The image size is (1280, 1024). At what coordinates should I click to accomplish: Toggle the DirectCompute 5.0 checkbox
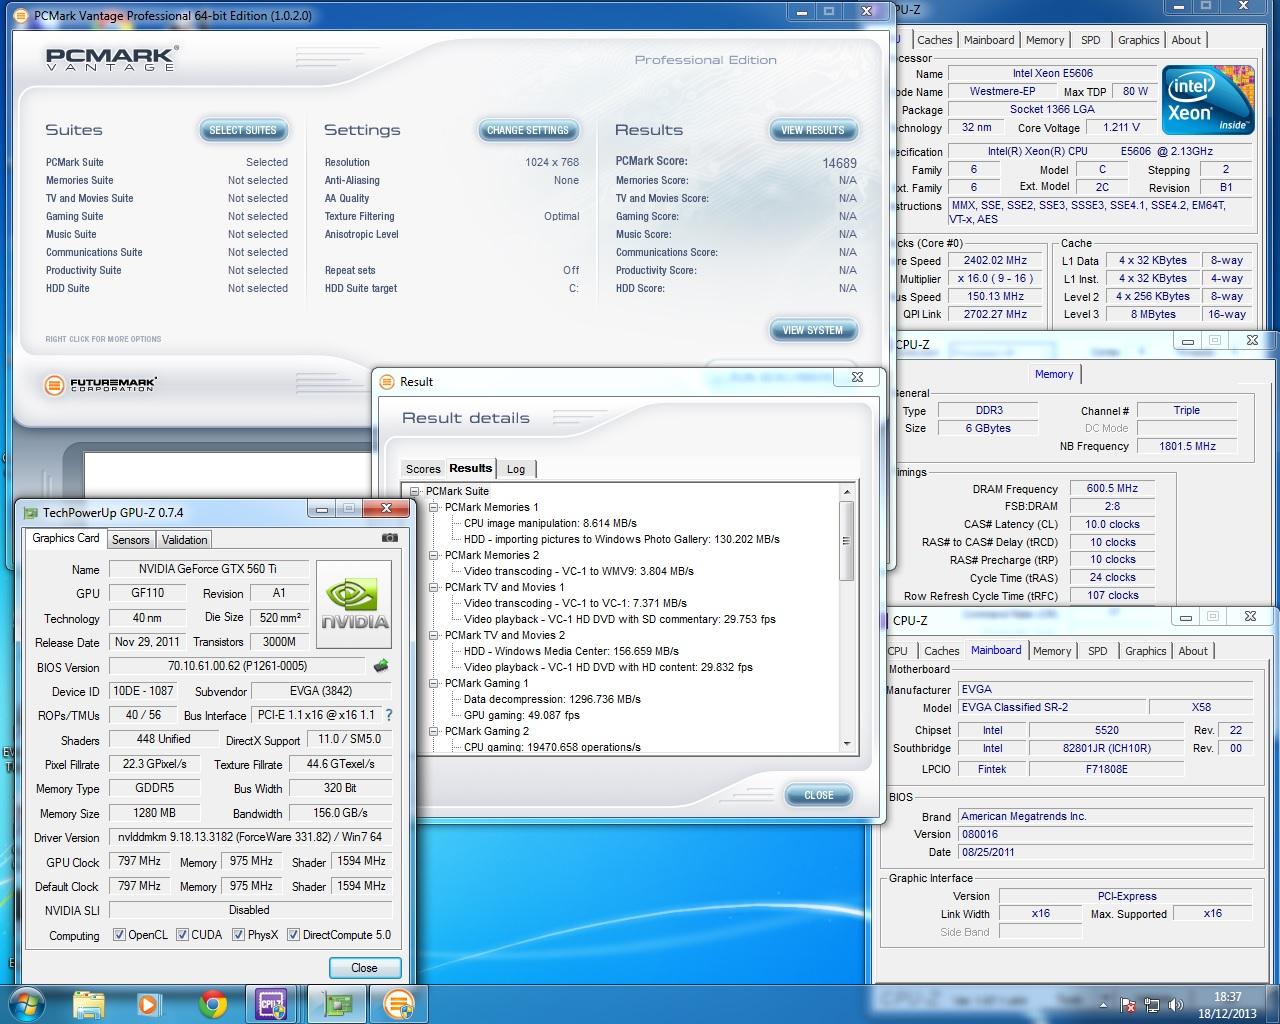(293, 935)
